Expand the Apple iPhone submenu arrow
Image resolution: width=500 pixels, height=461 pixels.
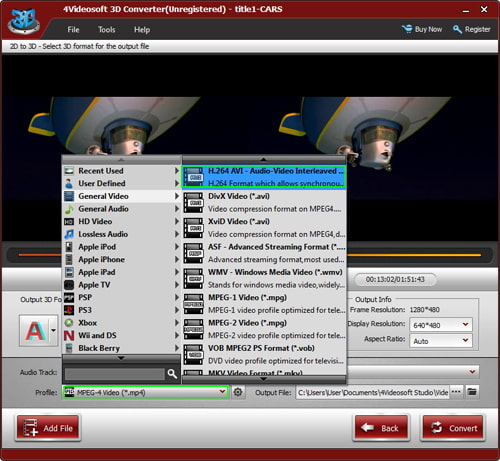177,259
